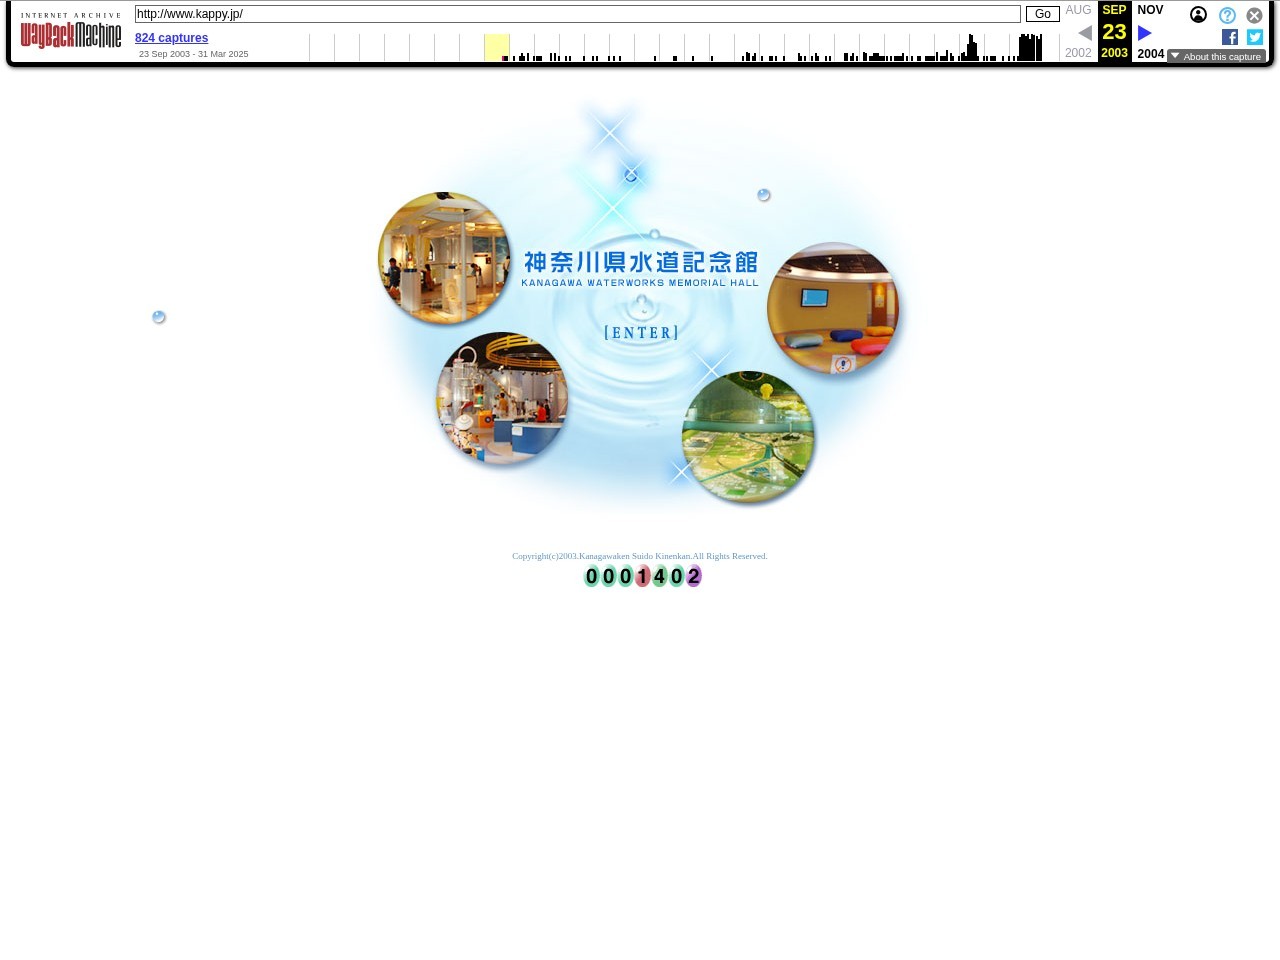Open the 824 captures link
Viewport: 1280px width, 960px height.
point(171,38)
